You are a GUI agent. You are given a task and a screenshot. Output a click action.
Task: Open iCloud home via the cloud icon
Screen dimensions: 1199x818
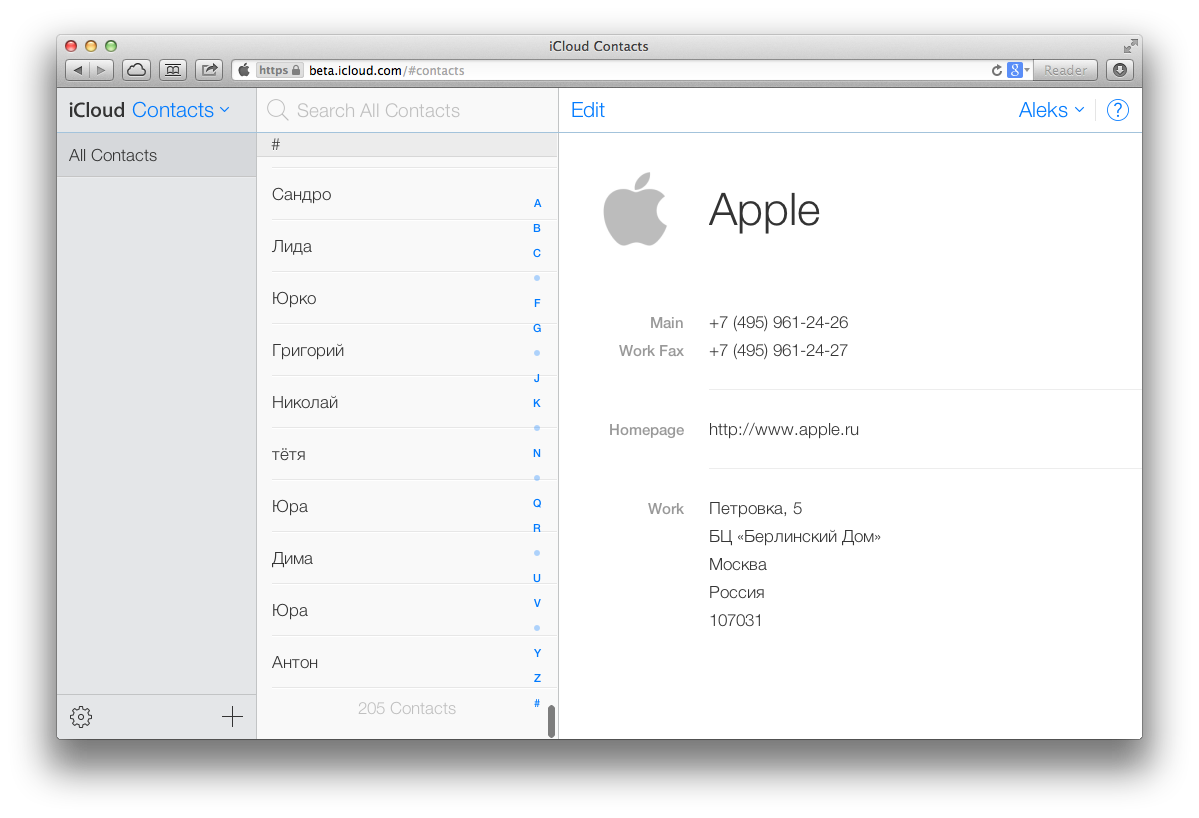[135, 70]
